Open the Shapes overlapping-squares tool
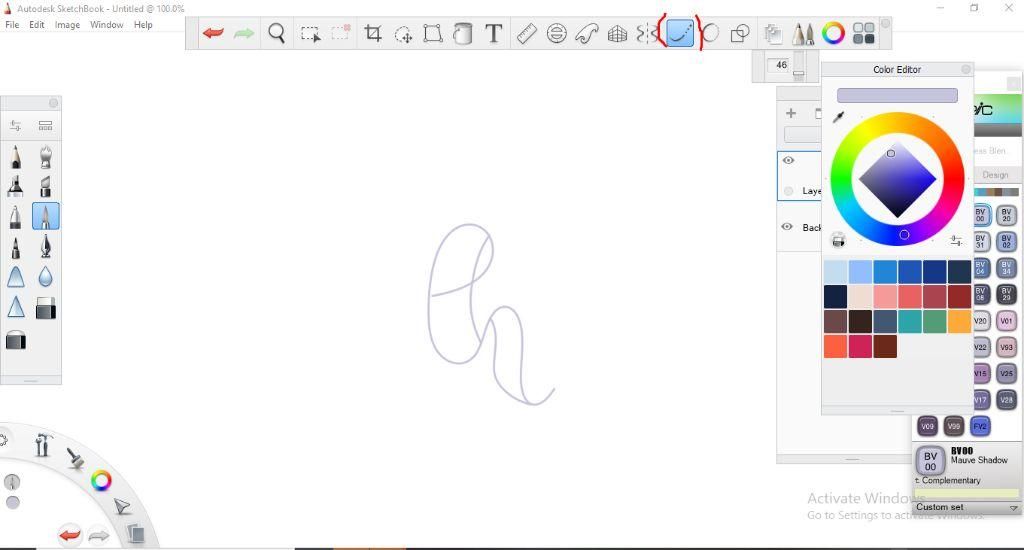This screenshot has height=550, width=1024. point(740,33)
